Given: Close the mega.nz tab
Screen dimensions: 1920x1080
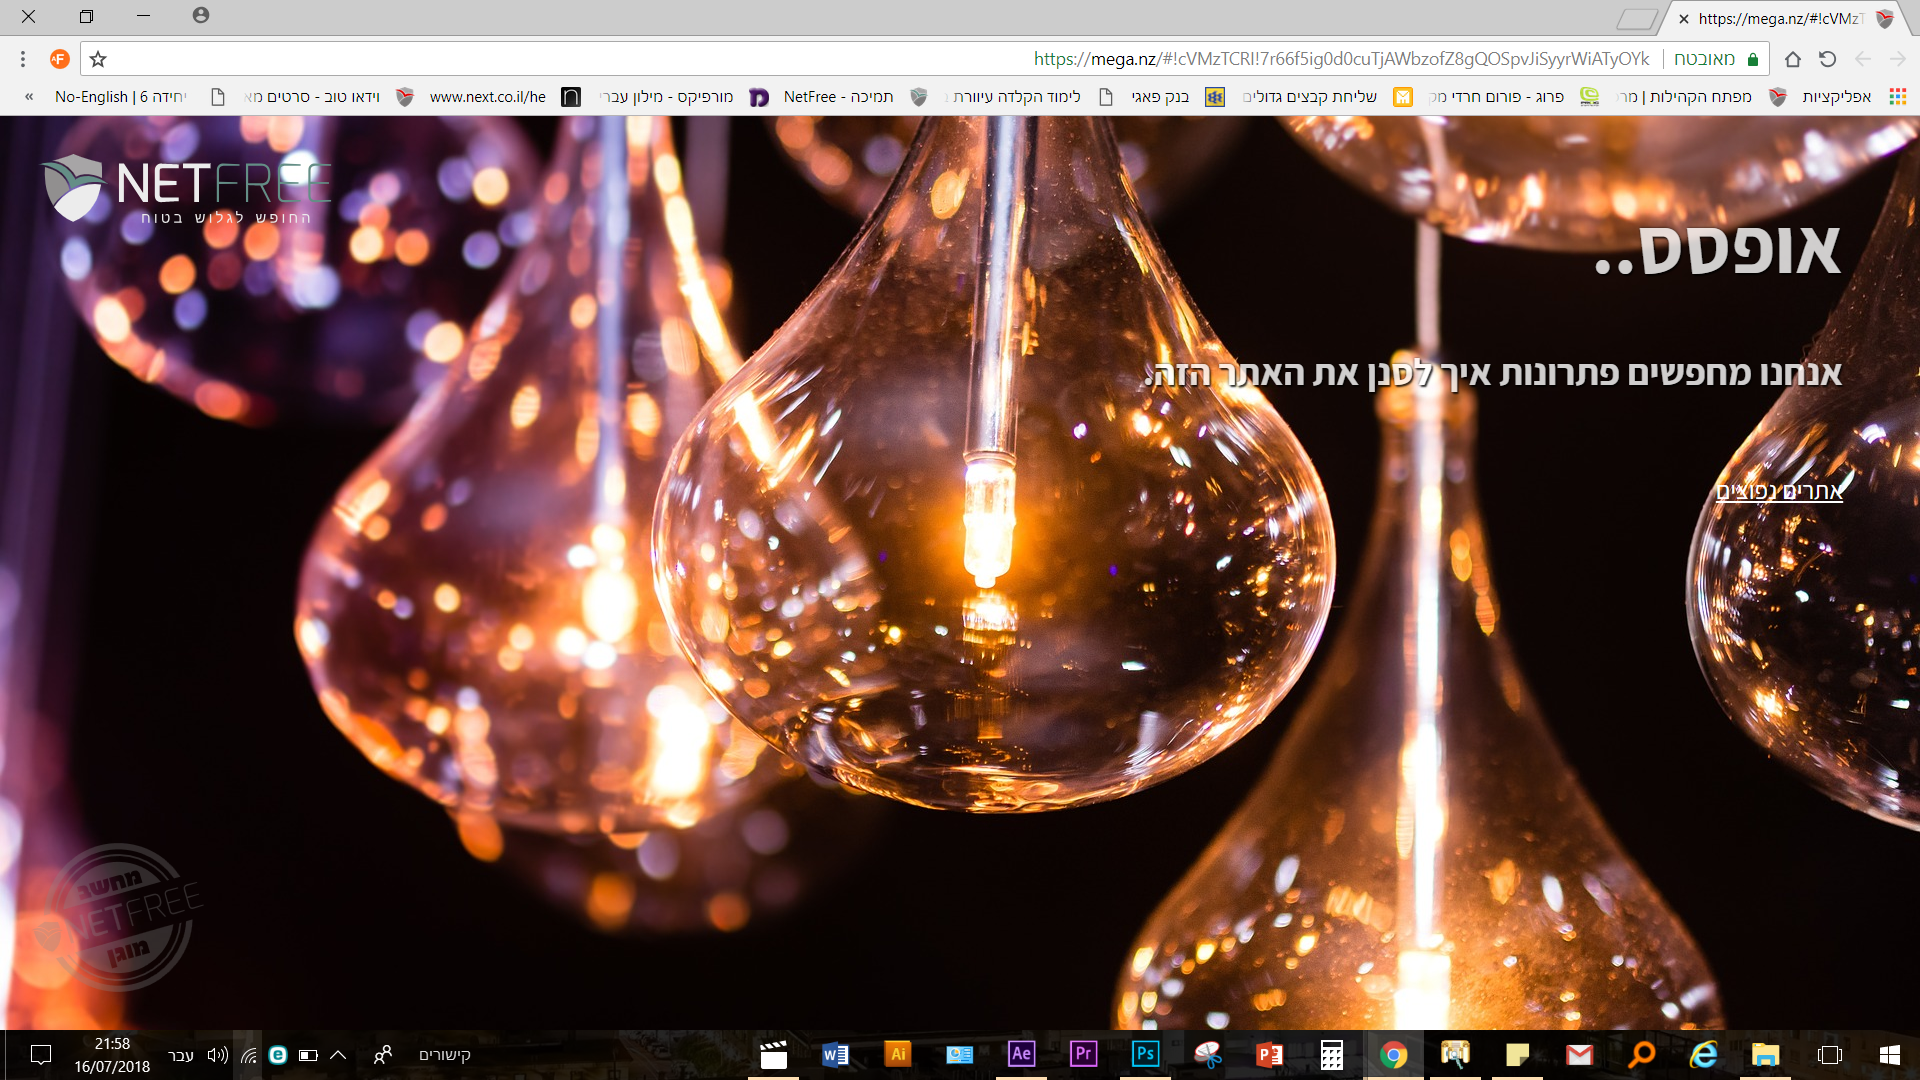Looking at the screenshot, I should [1684, 19].
